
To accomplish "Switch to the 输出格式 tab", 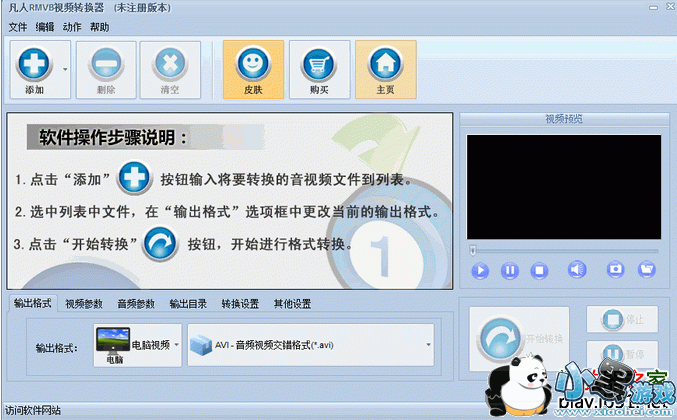I will point(32,303).
